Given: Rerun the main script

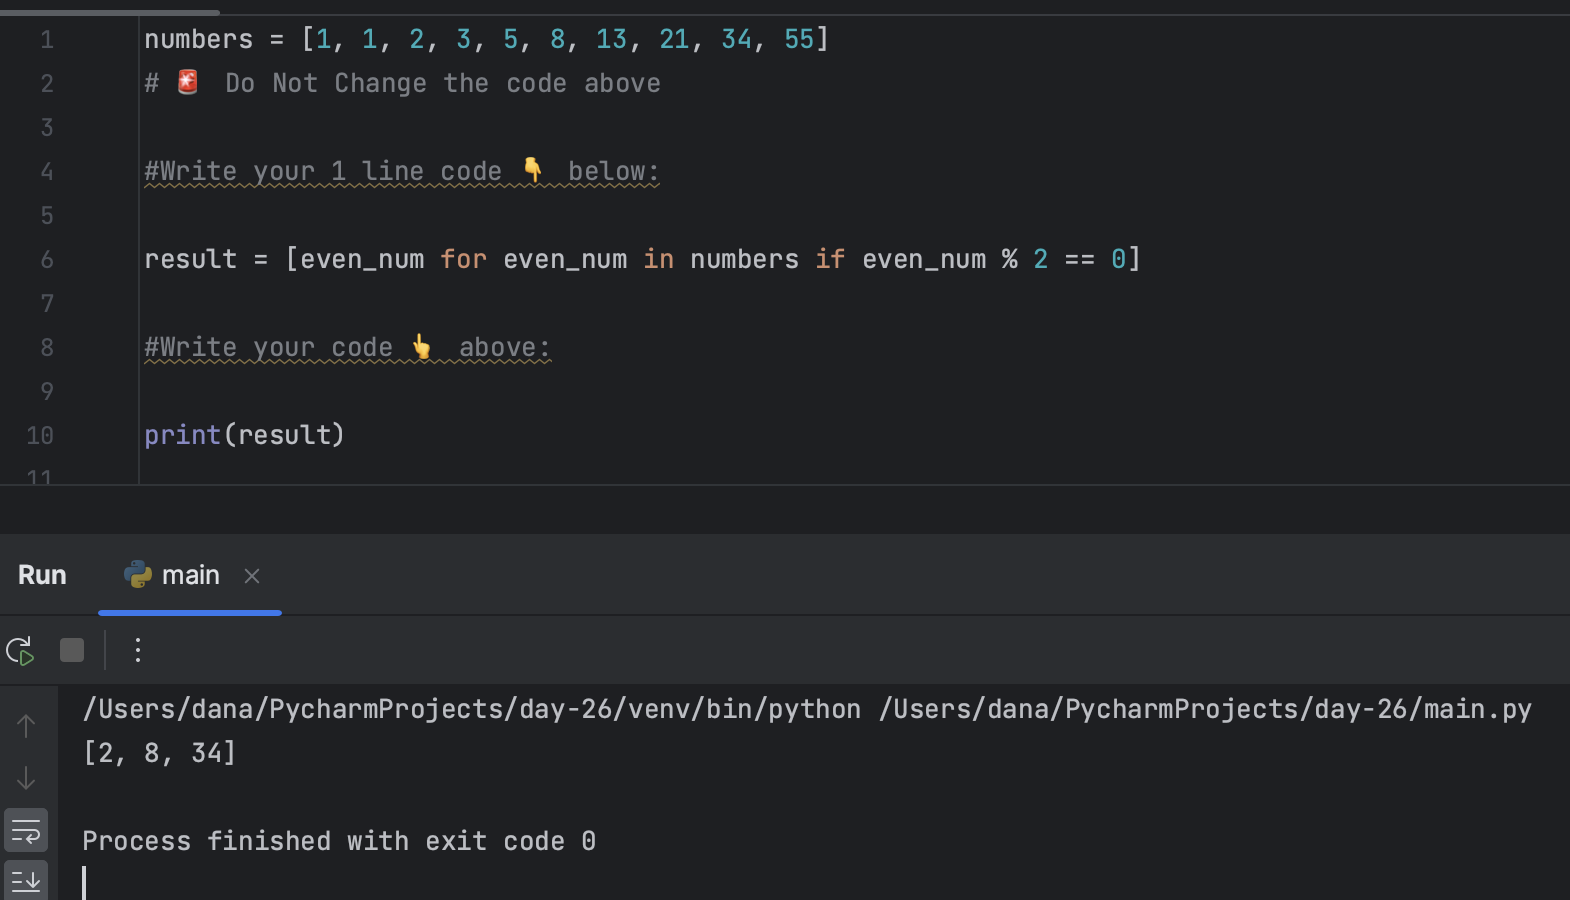Looking at the screenshot, I should coord(20,651).
